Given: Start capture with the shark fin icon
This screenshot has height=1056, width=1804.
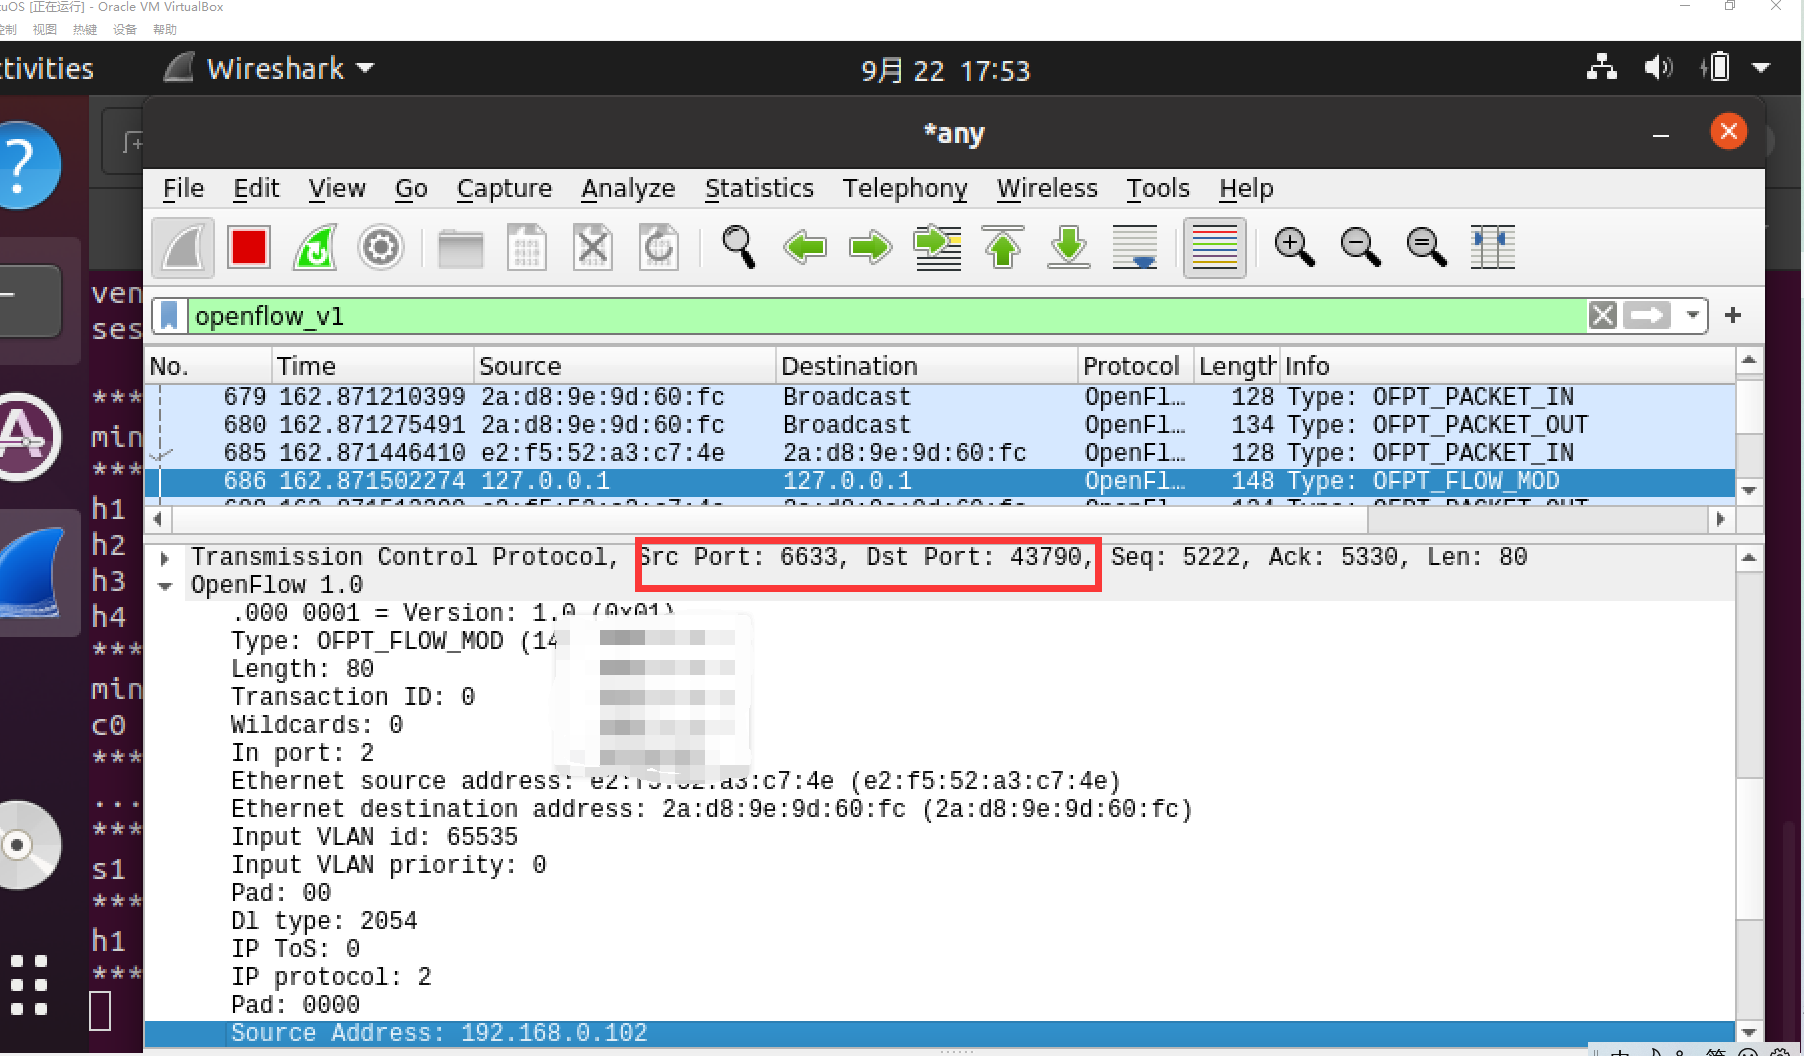Looking at the screenshot, I should pyautogui.click(x=183, y=247).
